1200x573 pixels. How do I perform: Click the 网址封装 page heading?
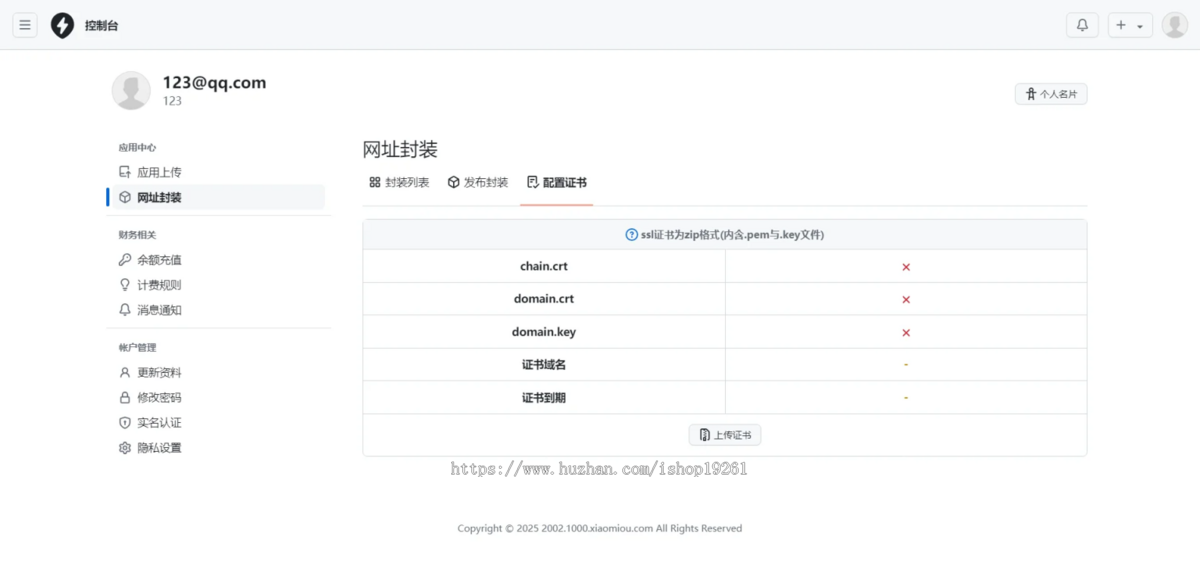[x=400, y=150]
